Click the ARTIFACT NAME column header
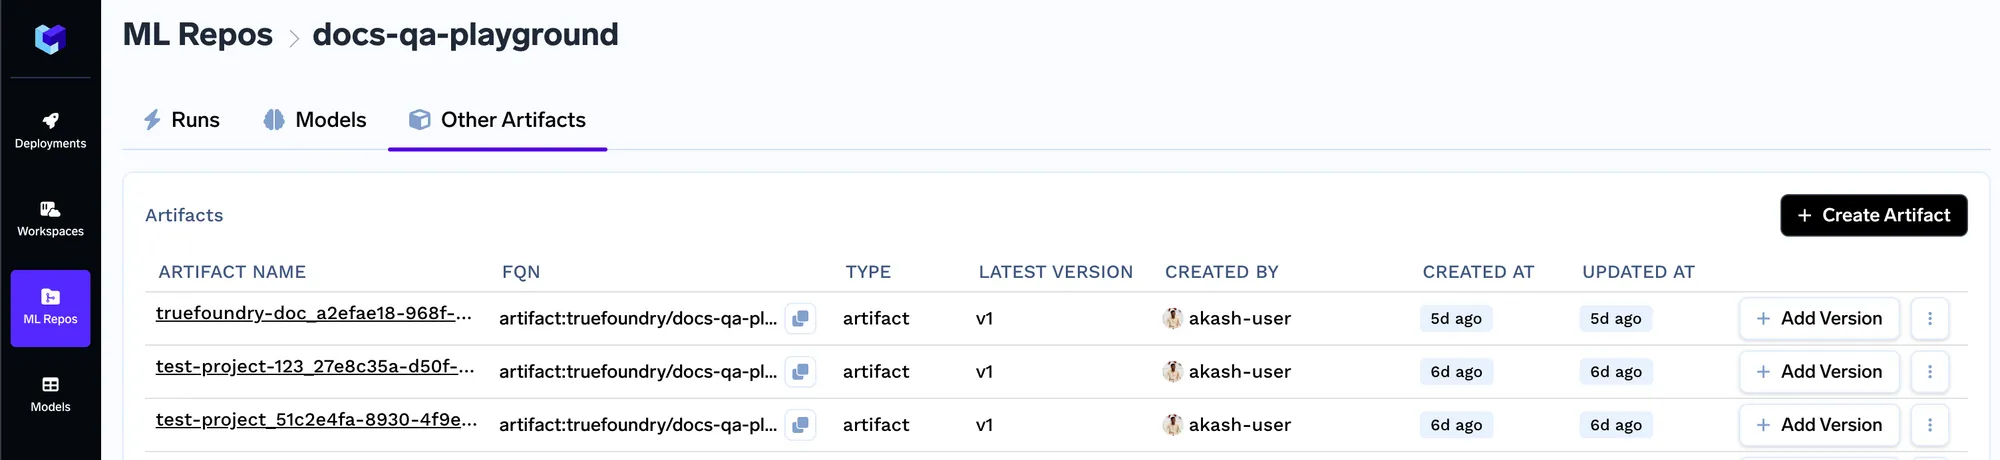The width and height of the screenshot is (2000, 460). point(232,272)
